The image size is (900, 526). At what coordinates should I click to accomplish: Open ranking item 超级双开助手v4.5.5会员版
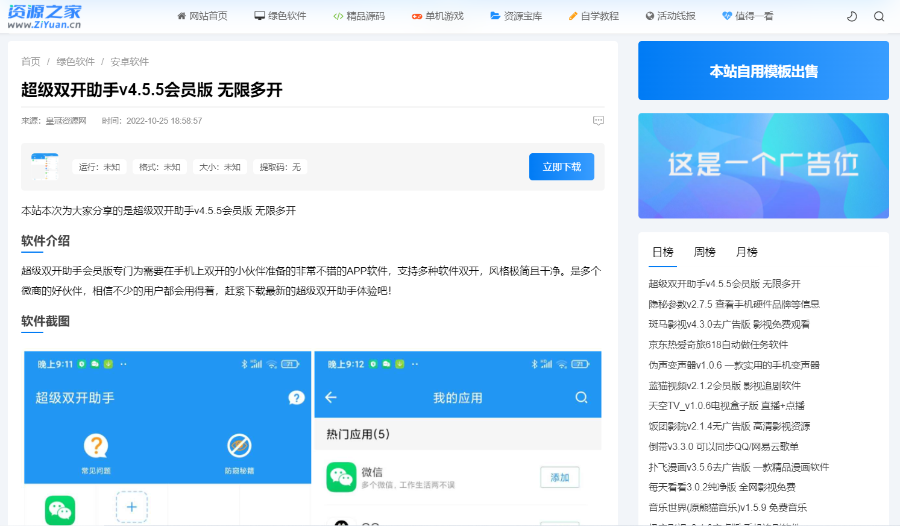[x=724, y=284]
